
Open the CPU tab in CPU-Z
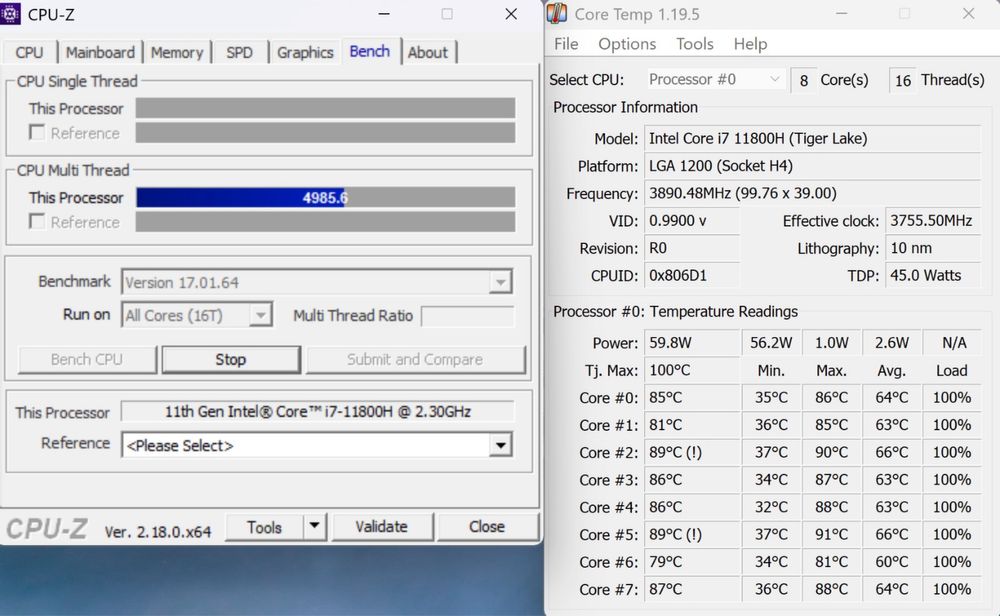click(29, 52)
